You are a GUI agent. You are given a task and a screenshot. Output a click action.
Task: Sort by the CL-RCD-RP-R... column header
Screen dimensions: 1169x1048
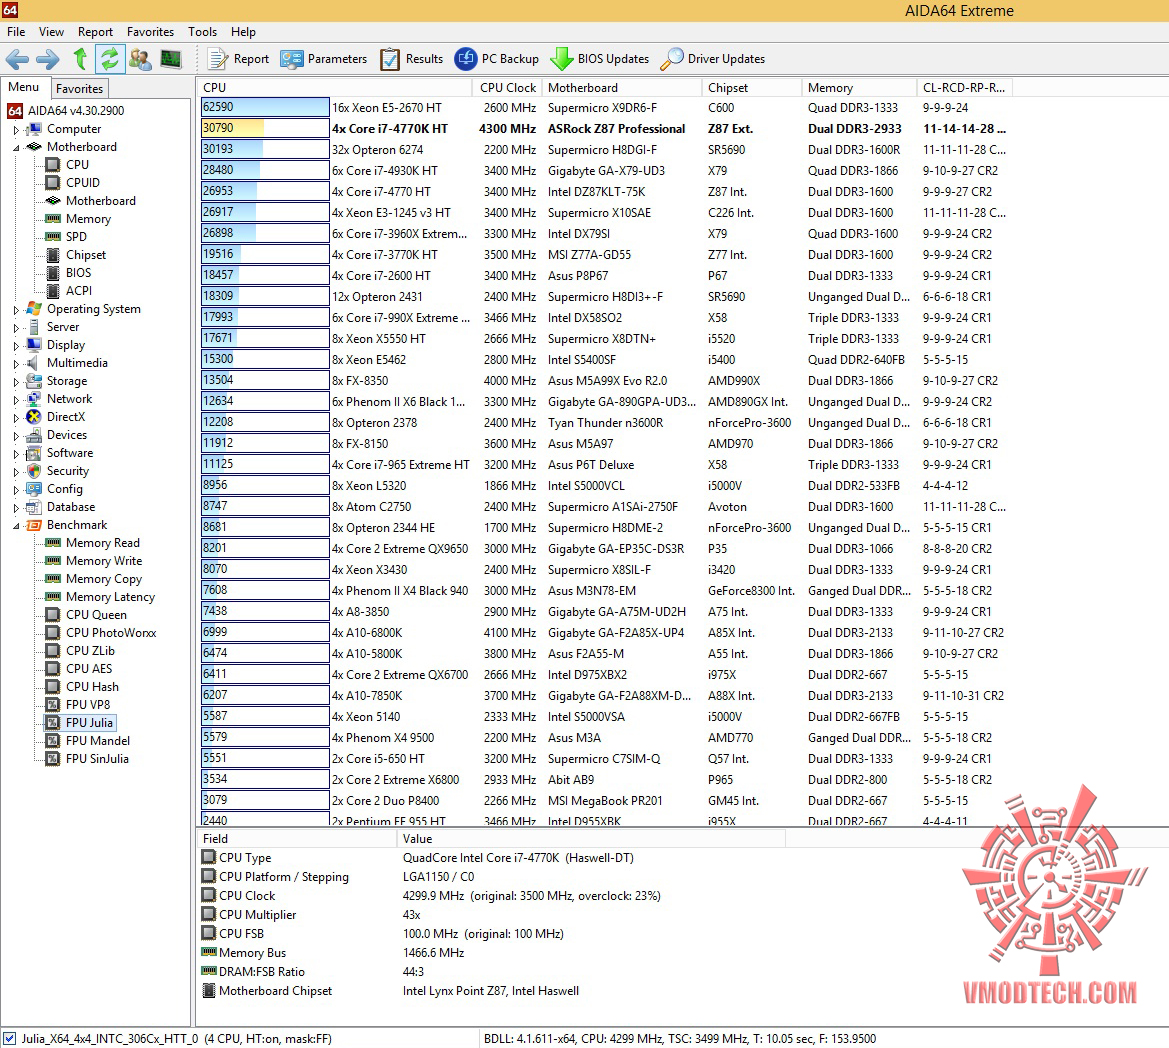click(x=964, y=88)
